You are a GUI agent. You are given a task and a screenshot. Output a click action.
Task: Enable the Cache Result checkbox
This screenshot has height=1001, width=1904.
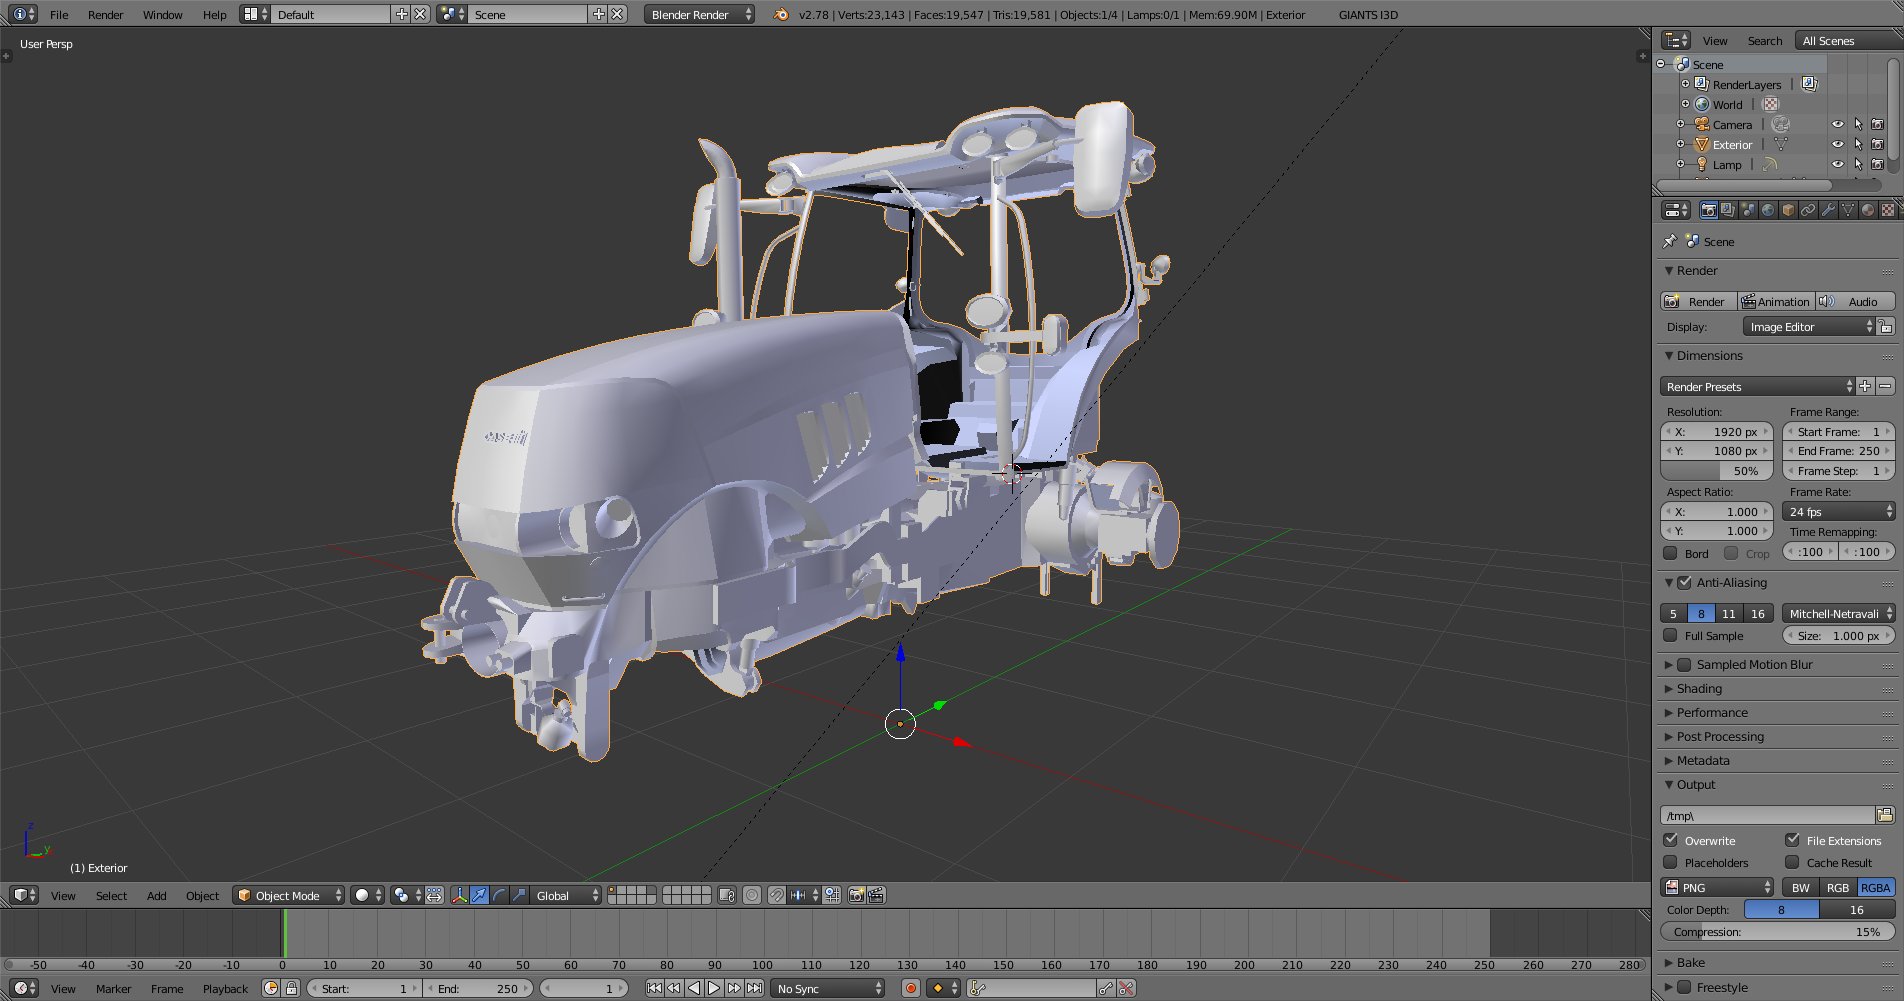point(1792,863)
